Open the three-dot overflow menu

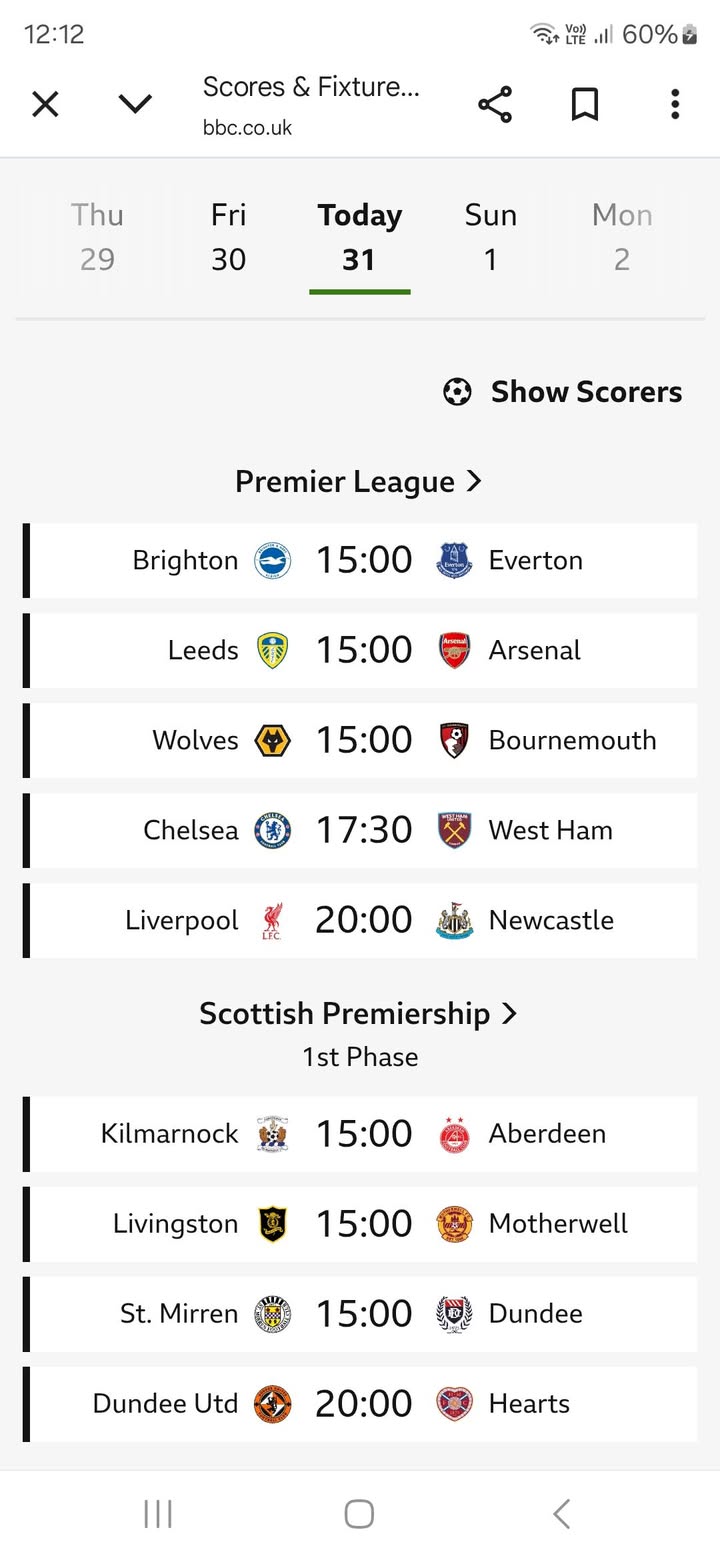675,104
